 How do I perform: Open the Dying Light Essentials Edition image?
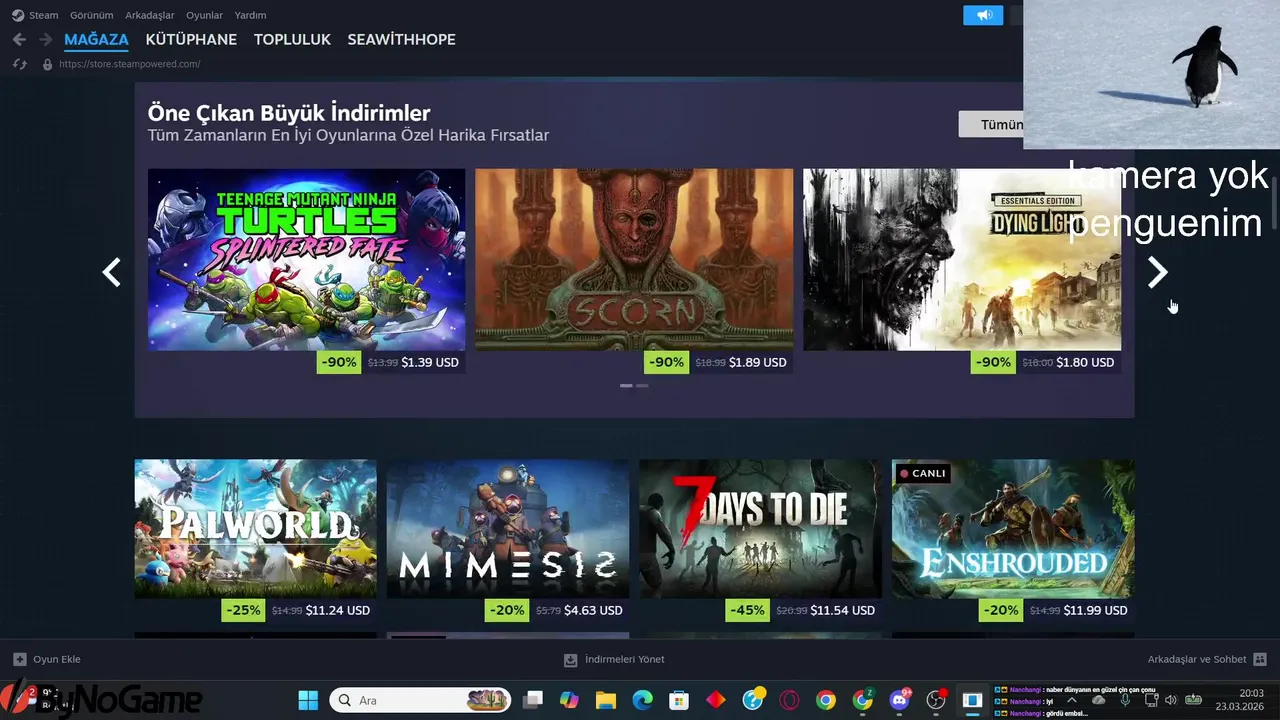coord(962,259)
